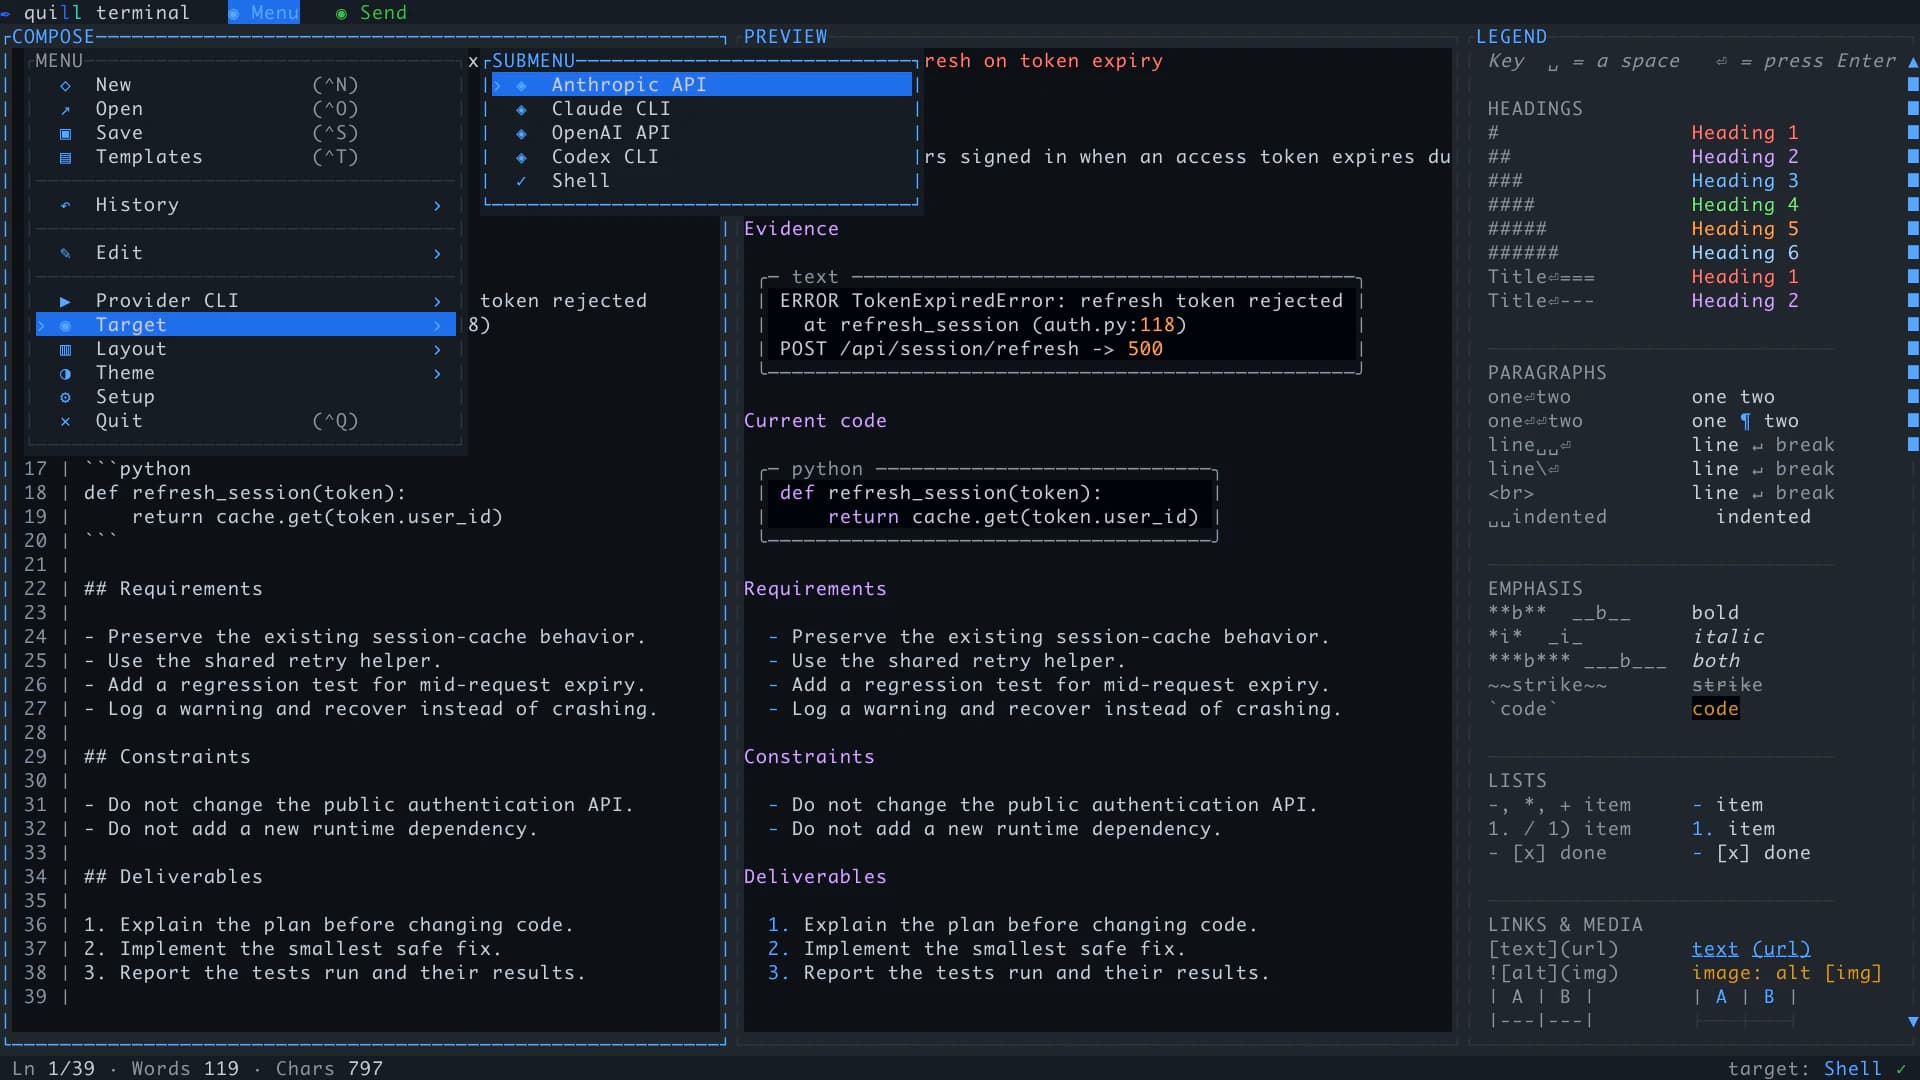1920x1080 pixels.
Task: Click the Edit pencil icon
Action: coord(65,254)
